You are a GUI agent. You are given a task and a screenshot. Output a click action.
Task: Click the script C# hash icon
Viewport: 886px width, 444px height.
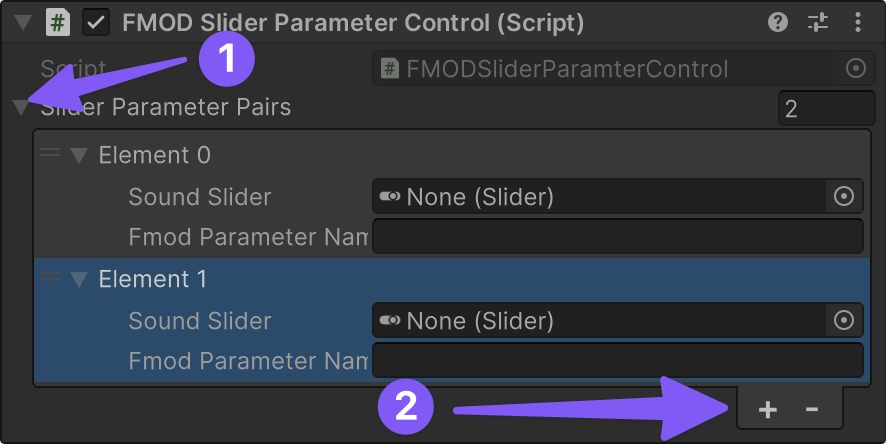[x=58, y=22]
